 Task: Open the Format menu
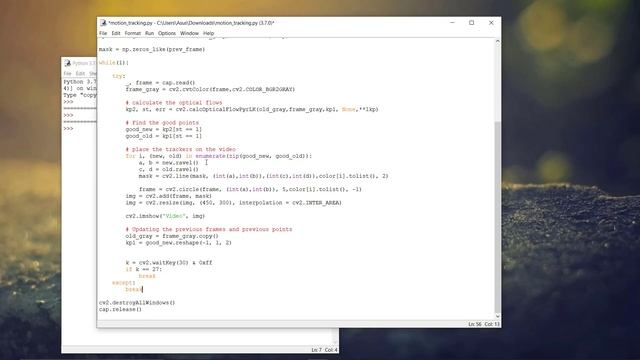(133, 33)
